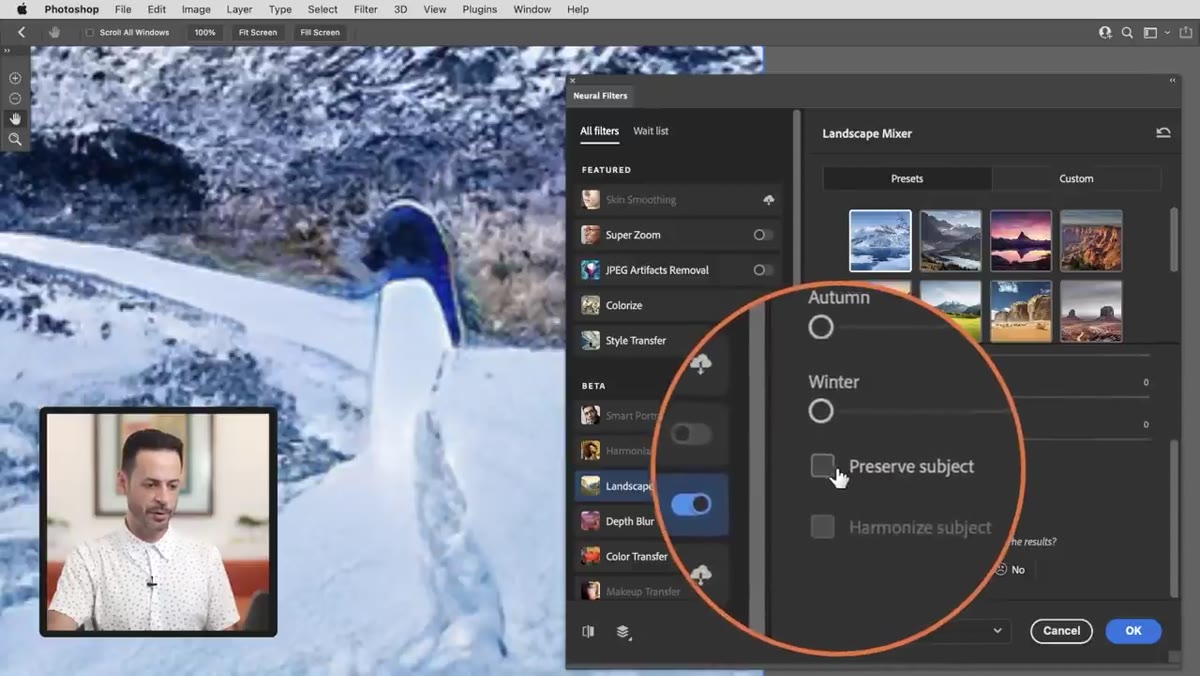This screenshot has width=1200, height=676.
Task: Click the Cancel button
Action: [x=1061, y=631]
